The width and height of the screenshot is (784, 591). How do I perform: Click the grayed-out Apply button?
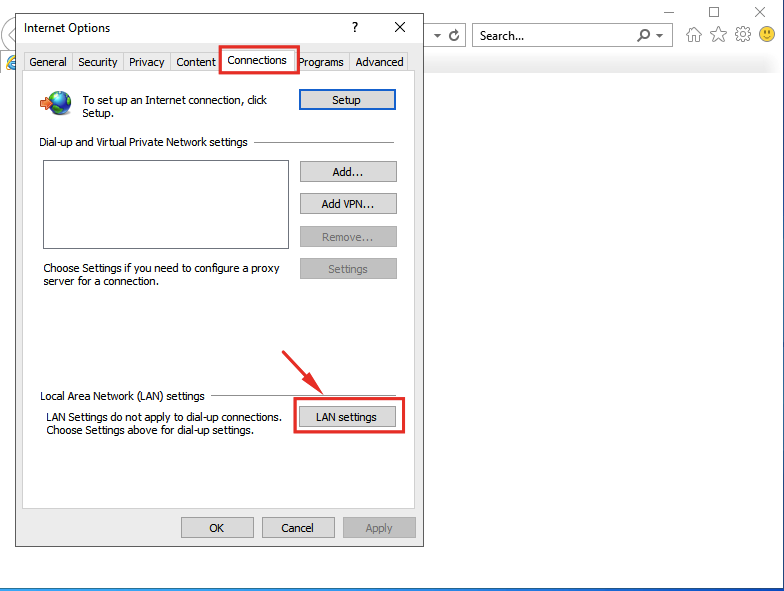pos(379,528)
